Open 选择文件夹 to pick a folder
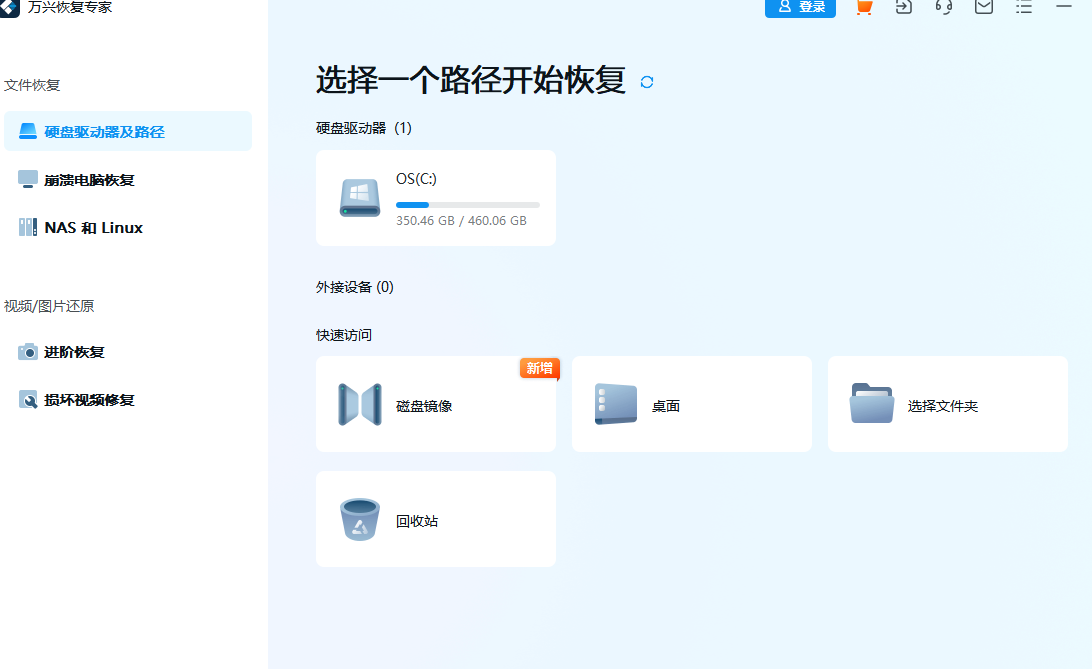The height and width of the screenshot is (669, 1092). pyautogui.click(x=947, y=404)
